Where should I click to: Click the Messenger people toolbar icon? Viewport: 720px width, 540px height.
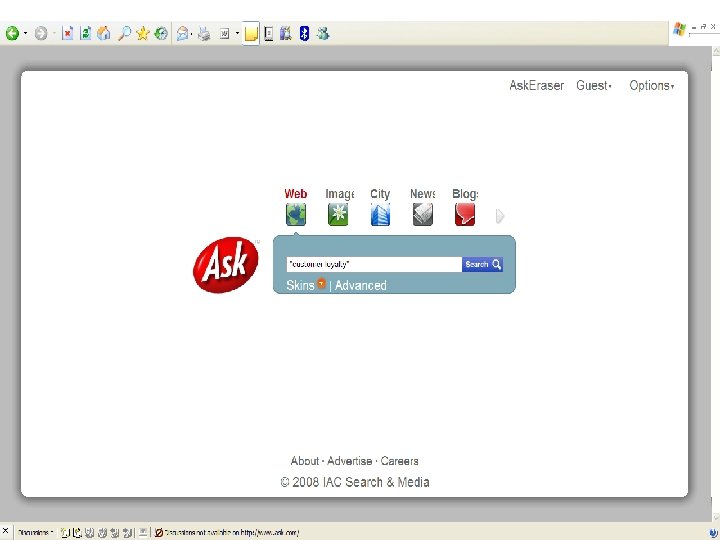323,33
